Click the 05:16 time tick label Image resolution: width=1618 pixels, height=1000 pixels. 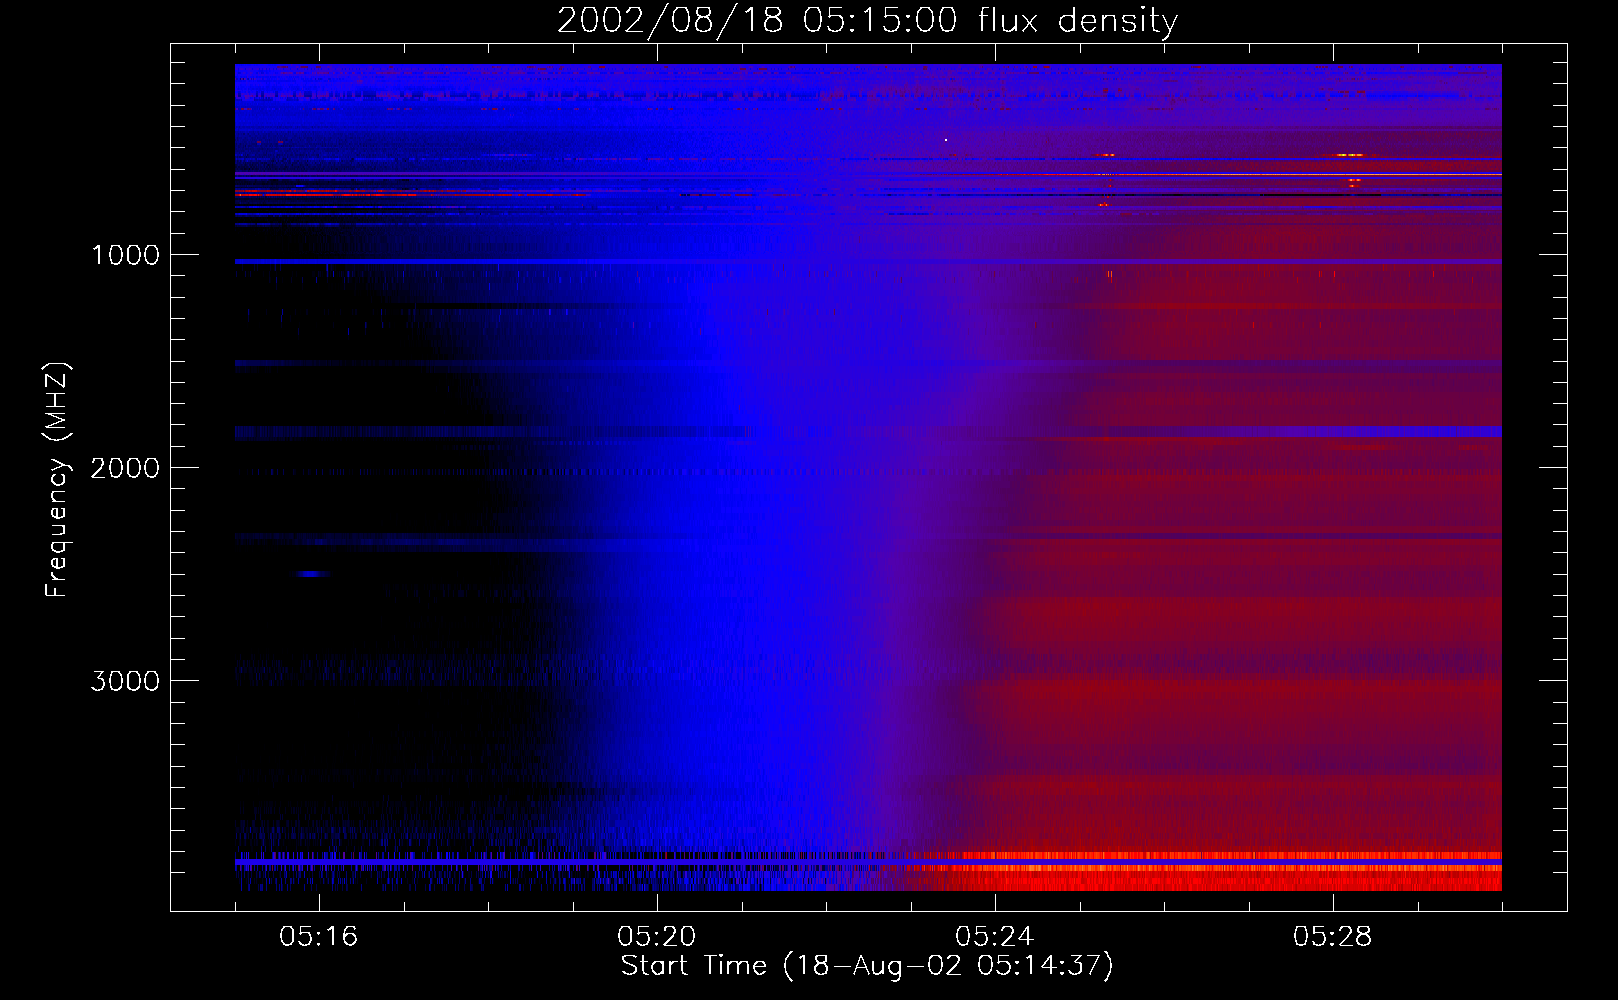pos(319,937)
